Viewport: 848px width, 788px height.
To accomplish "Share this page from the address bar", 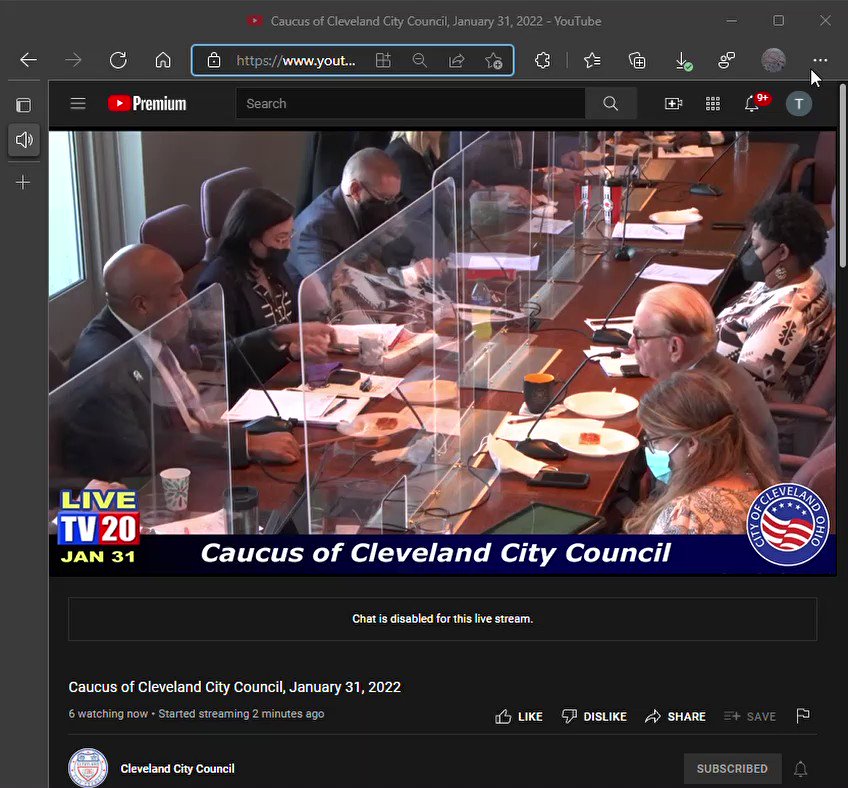I will click(x=456, y=60).
